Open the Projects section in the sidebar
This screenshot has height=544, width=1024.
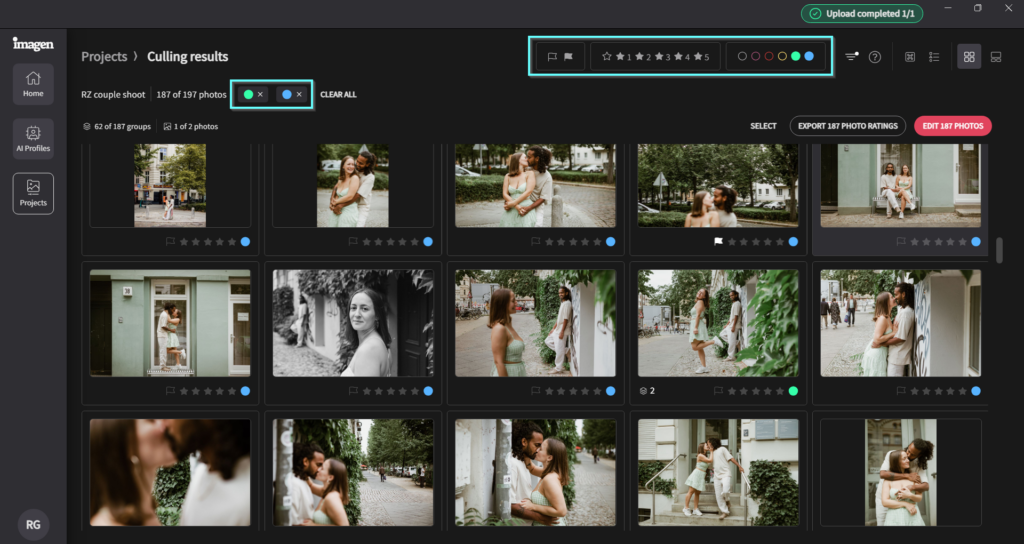point(33,193)
